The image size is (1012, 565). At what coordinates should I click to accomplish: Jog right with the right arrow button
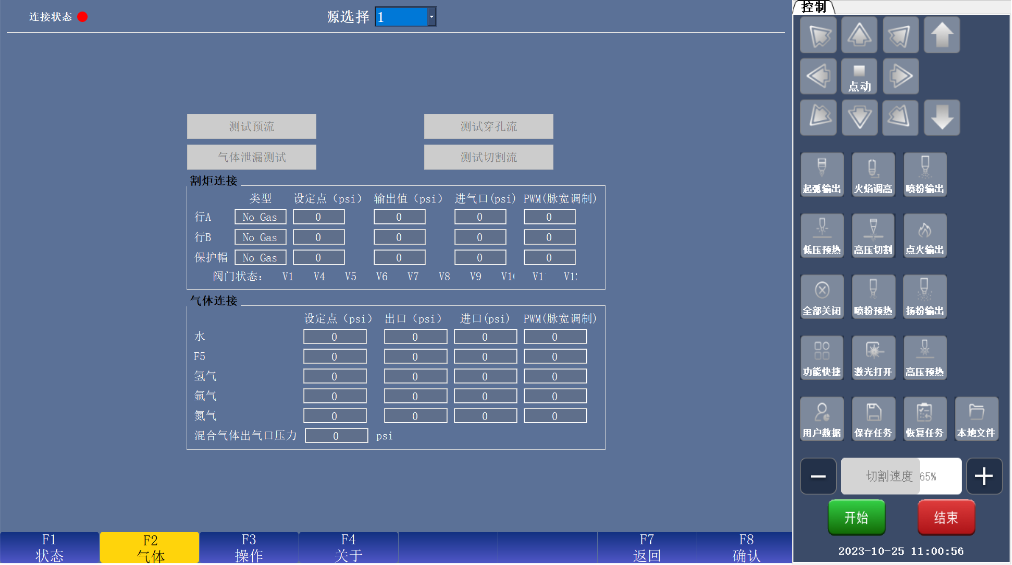coord(900,76)
